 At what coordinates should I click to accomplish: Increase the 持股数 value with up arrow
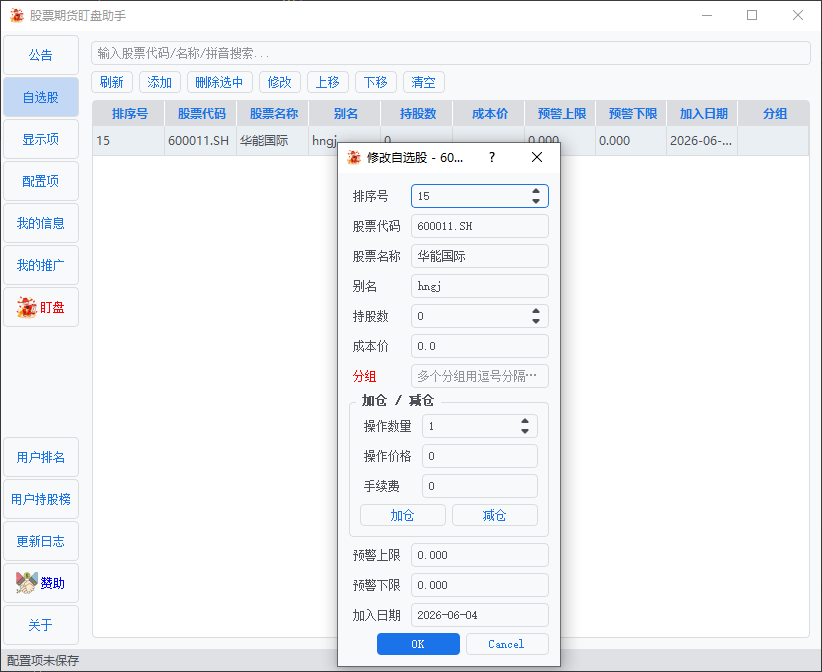536,311
